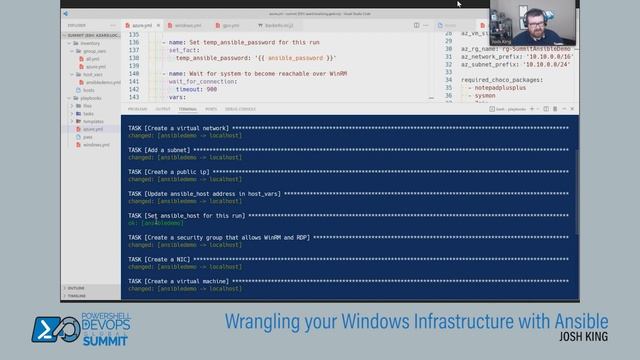This screenshot has width=640, height=360.
Task: Collapse the inventory folder
Action: point(69,43)
